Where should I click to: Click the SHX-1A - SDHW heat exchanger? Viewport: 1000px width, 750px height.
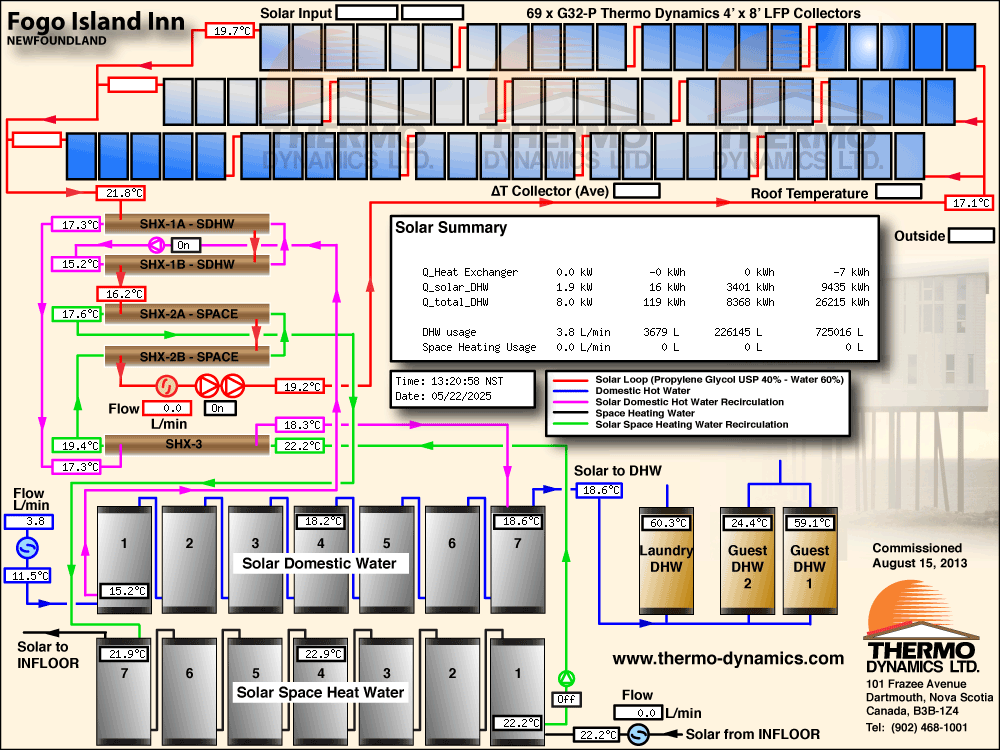tap(187, 224)
